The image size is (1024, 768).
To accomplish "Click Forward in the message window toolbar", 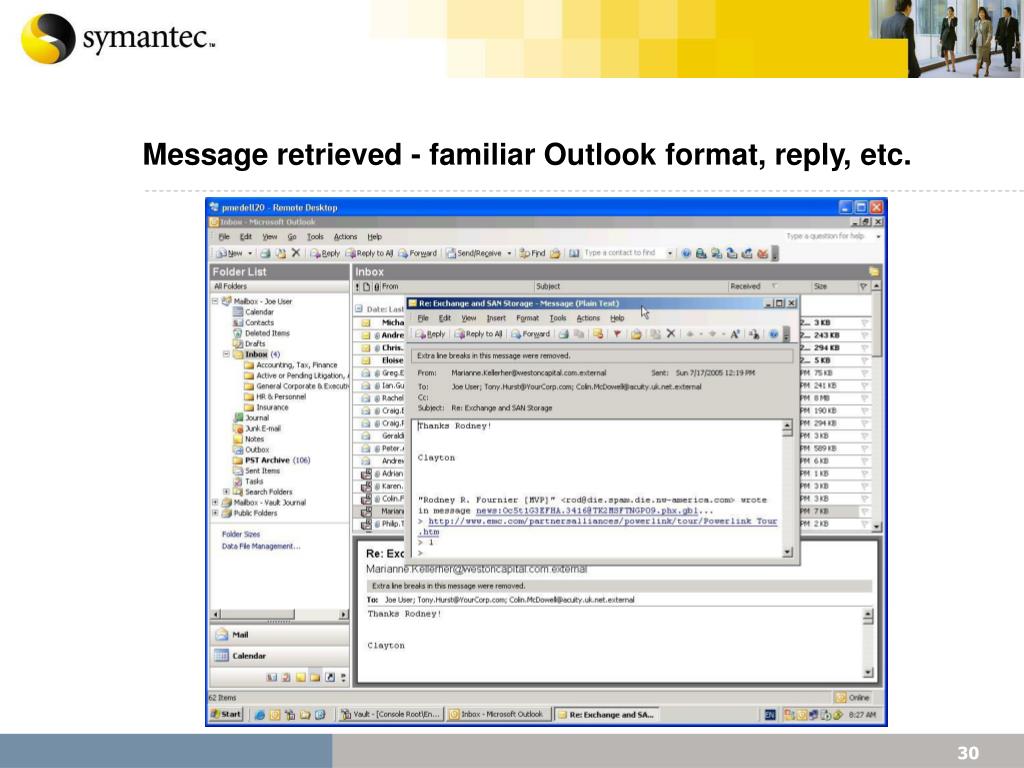I will tap(530, 334).
